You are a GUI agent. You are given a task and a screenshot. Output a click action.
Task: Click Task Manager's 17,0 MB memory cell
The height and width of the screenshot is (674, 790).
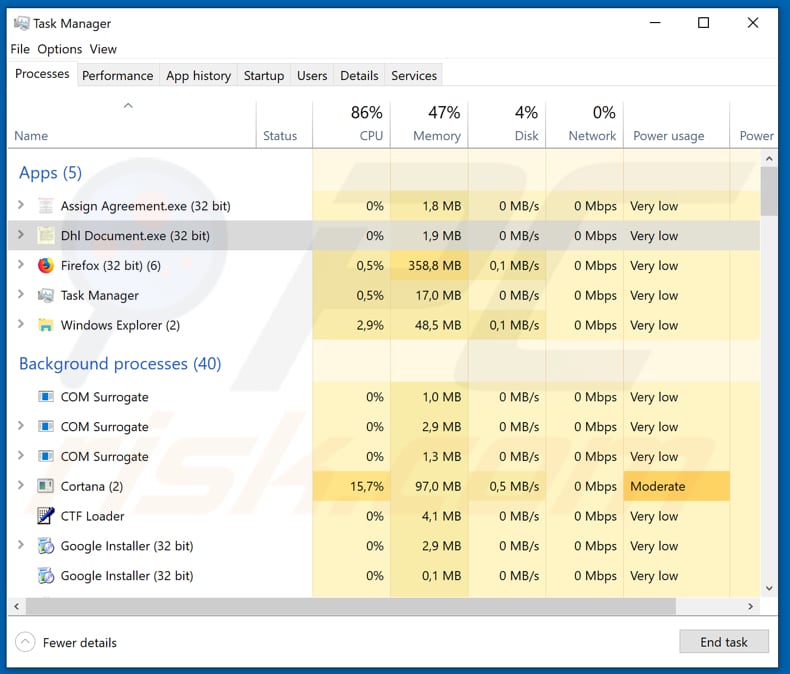(x=429, y=295)
